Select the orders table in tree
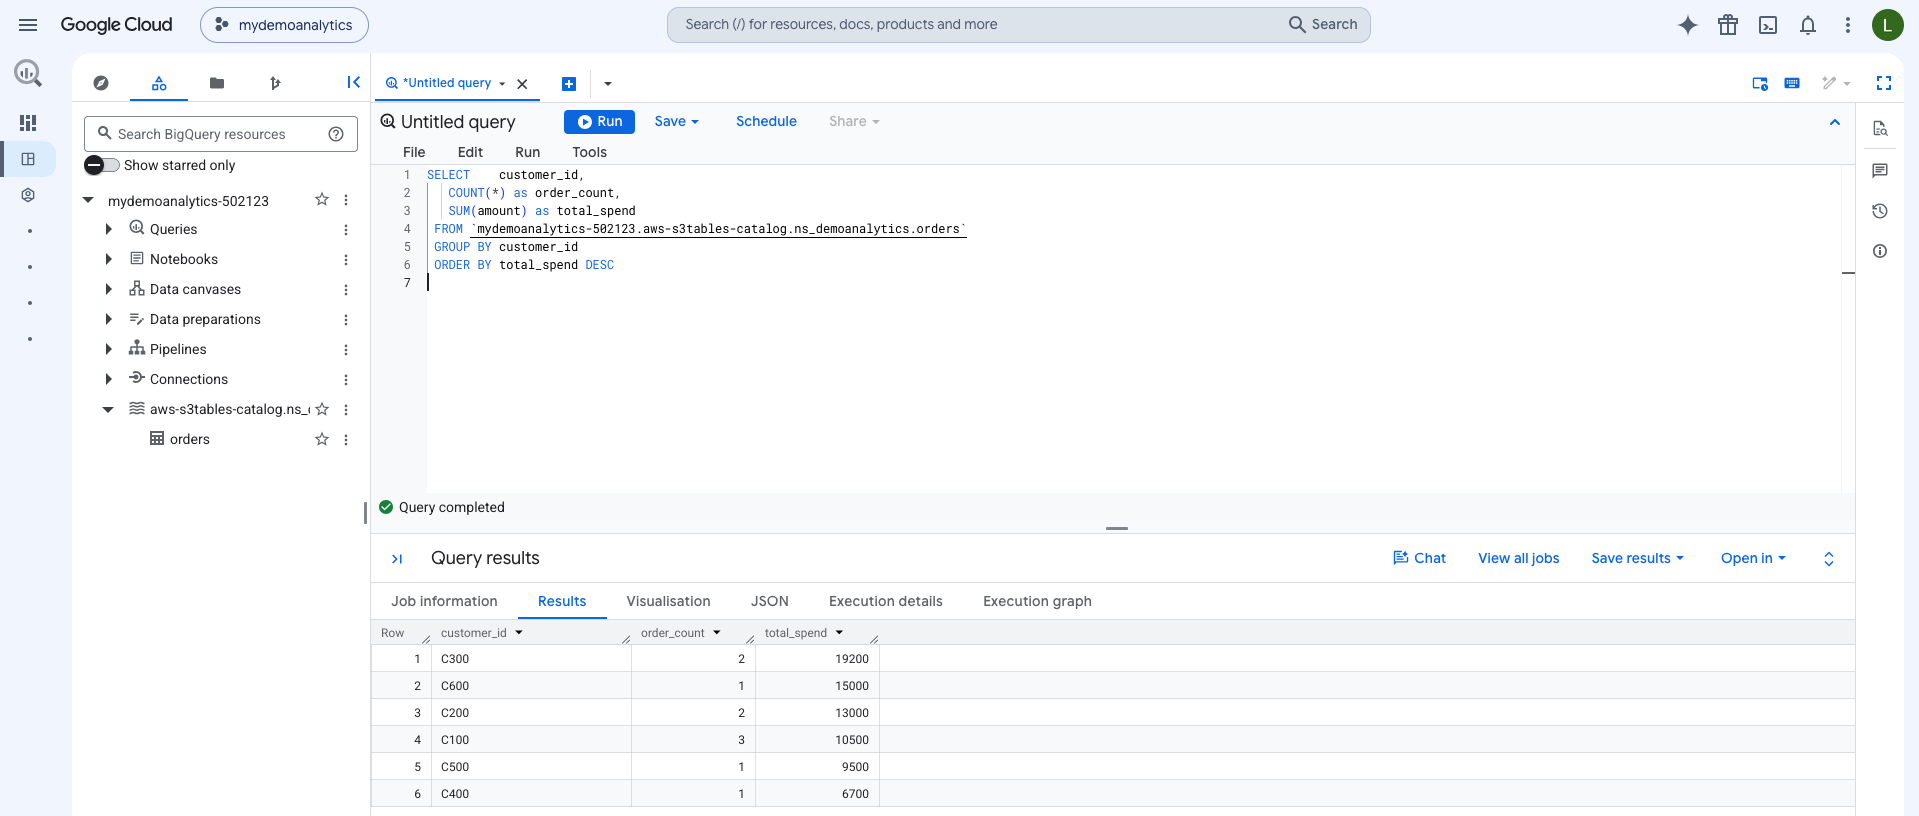Screen dimensions: 1919x816 click(x=189, y=439)
